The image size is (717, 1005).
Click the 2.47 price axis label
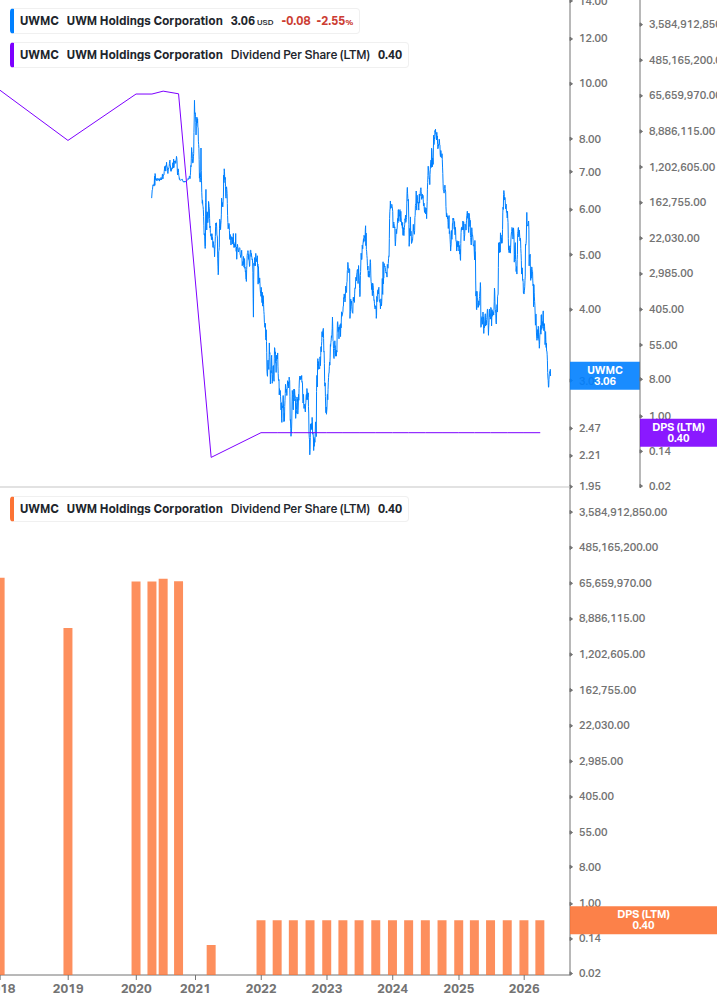(590, 428)
